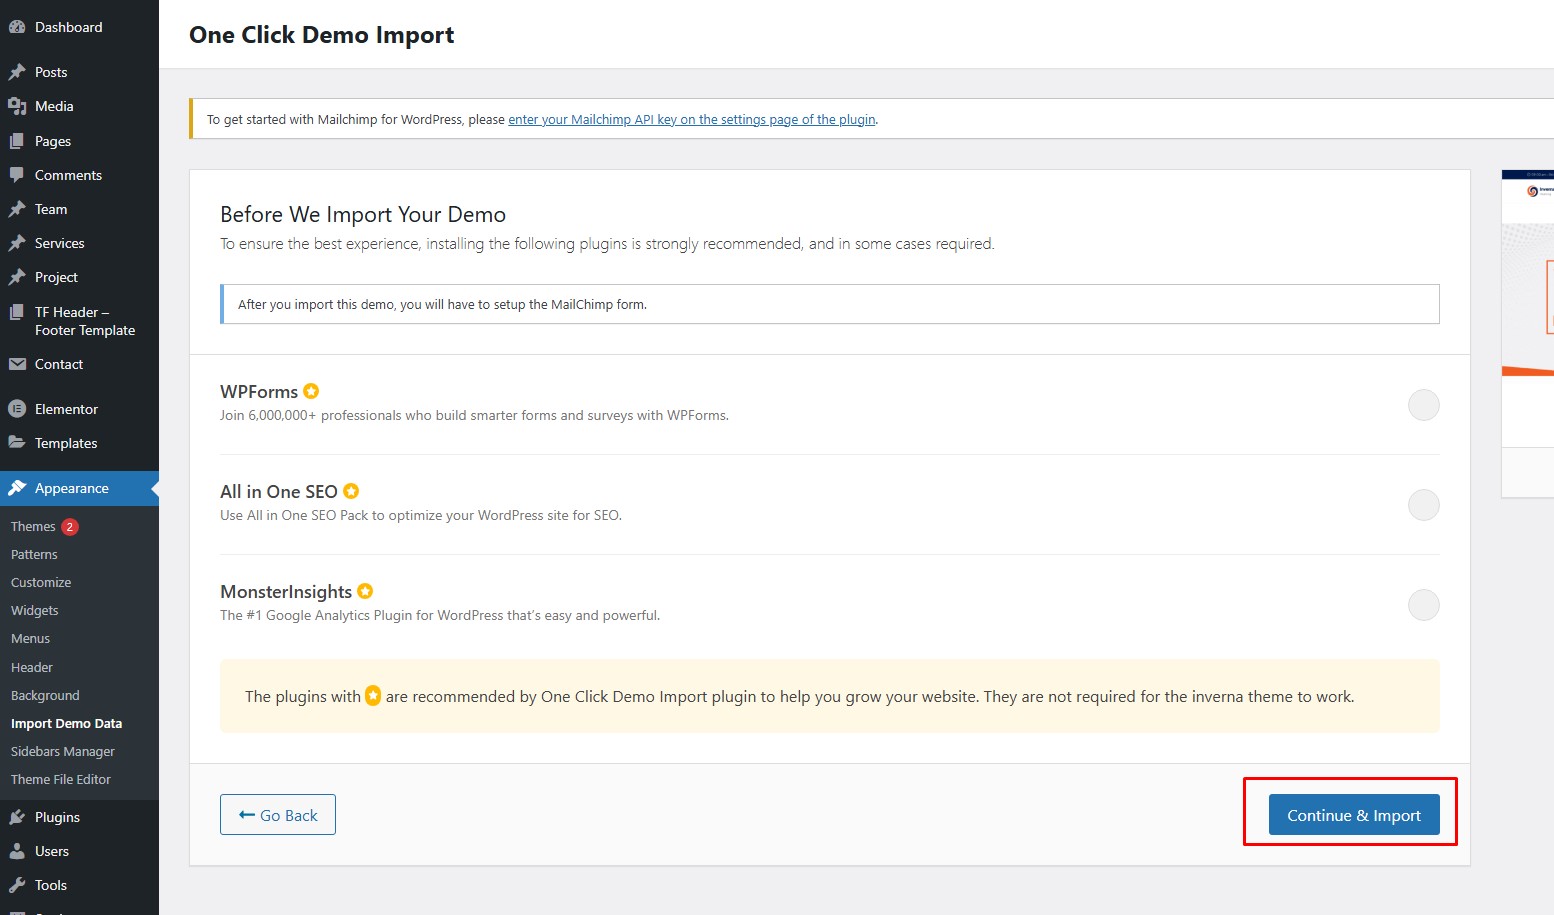Click the Continue & Import button
The width and height of the screenshot is (1554, 915).
coord(1354,815)
